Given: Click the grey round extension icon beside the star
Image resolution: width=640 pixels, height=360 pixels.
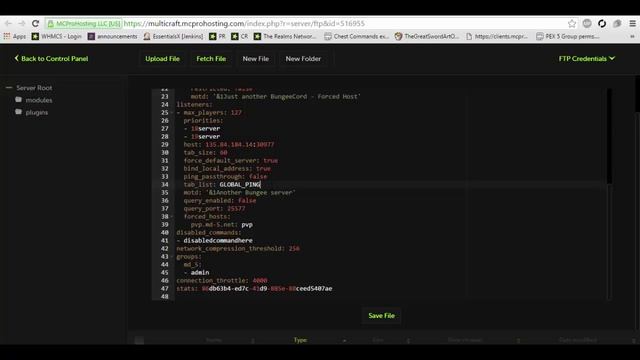Looking at the screenshot, I should click(x=587, y=24).
